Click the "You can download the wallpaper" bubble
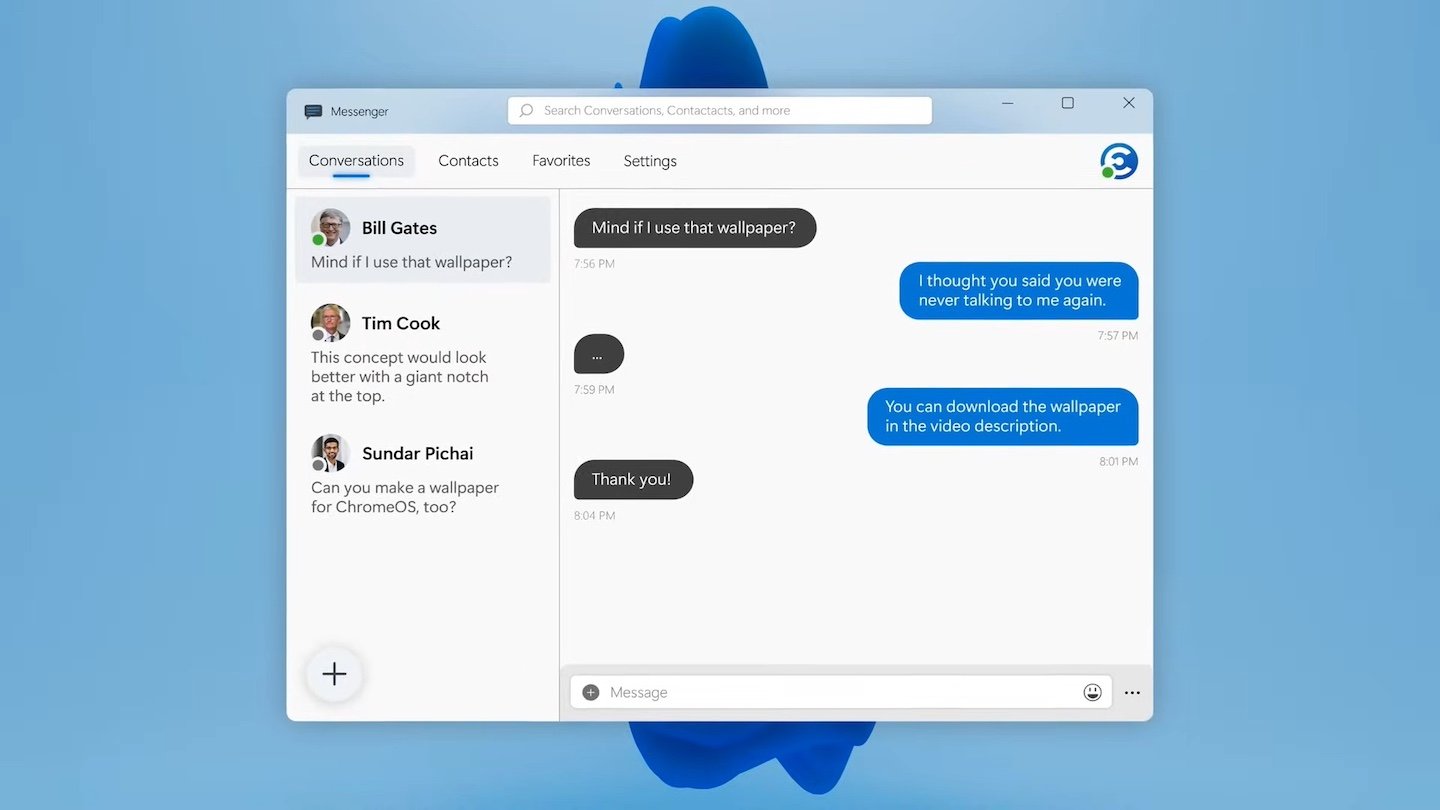Viewport: 1440px width, 810px height. [1003, 416]
